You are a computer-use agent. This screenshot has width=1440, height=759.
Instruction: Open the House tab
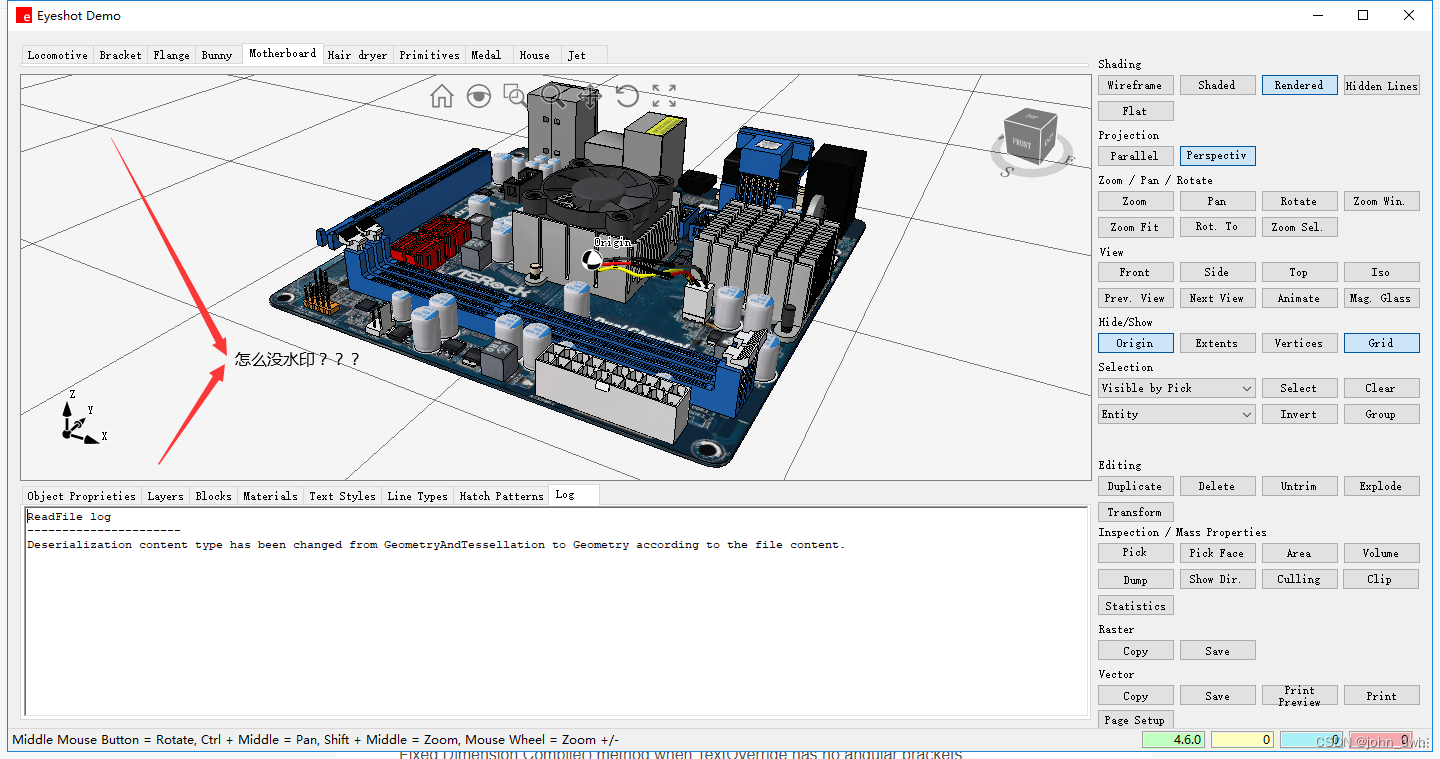535,55
